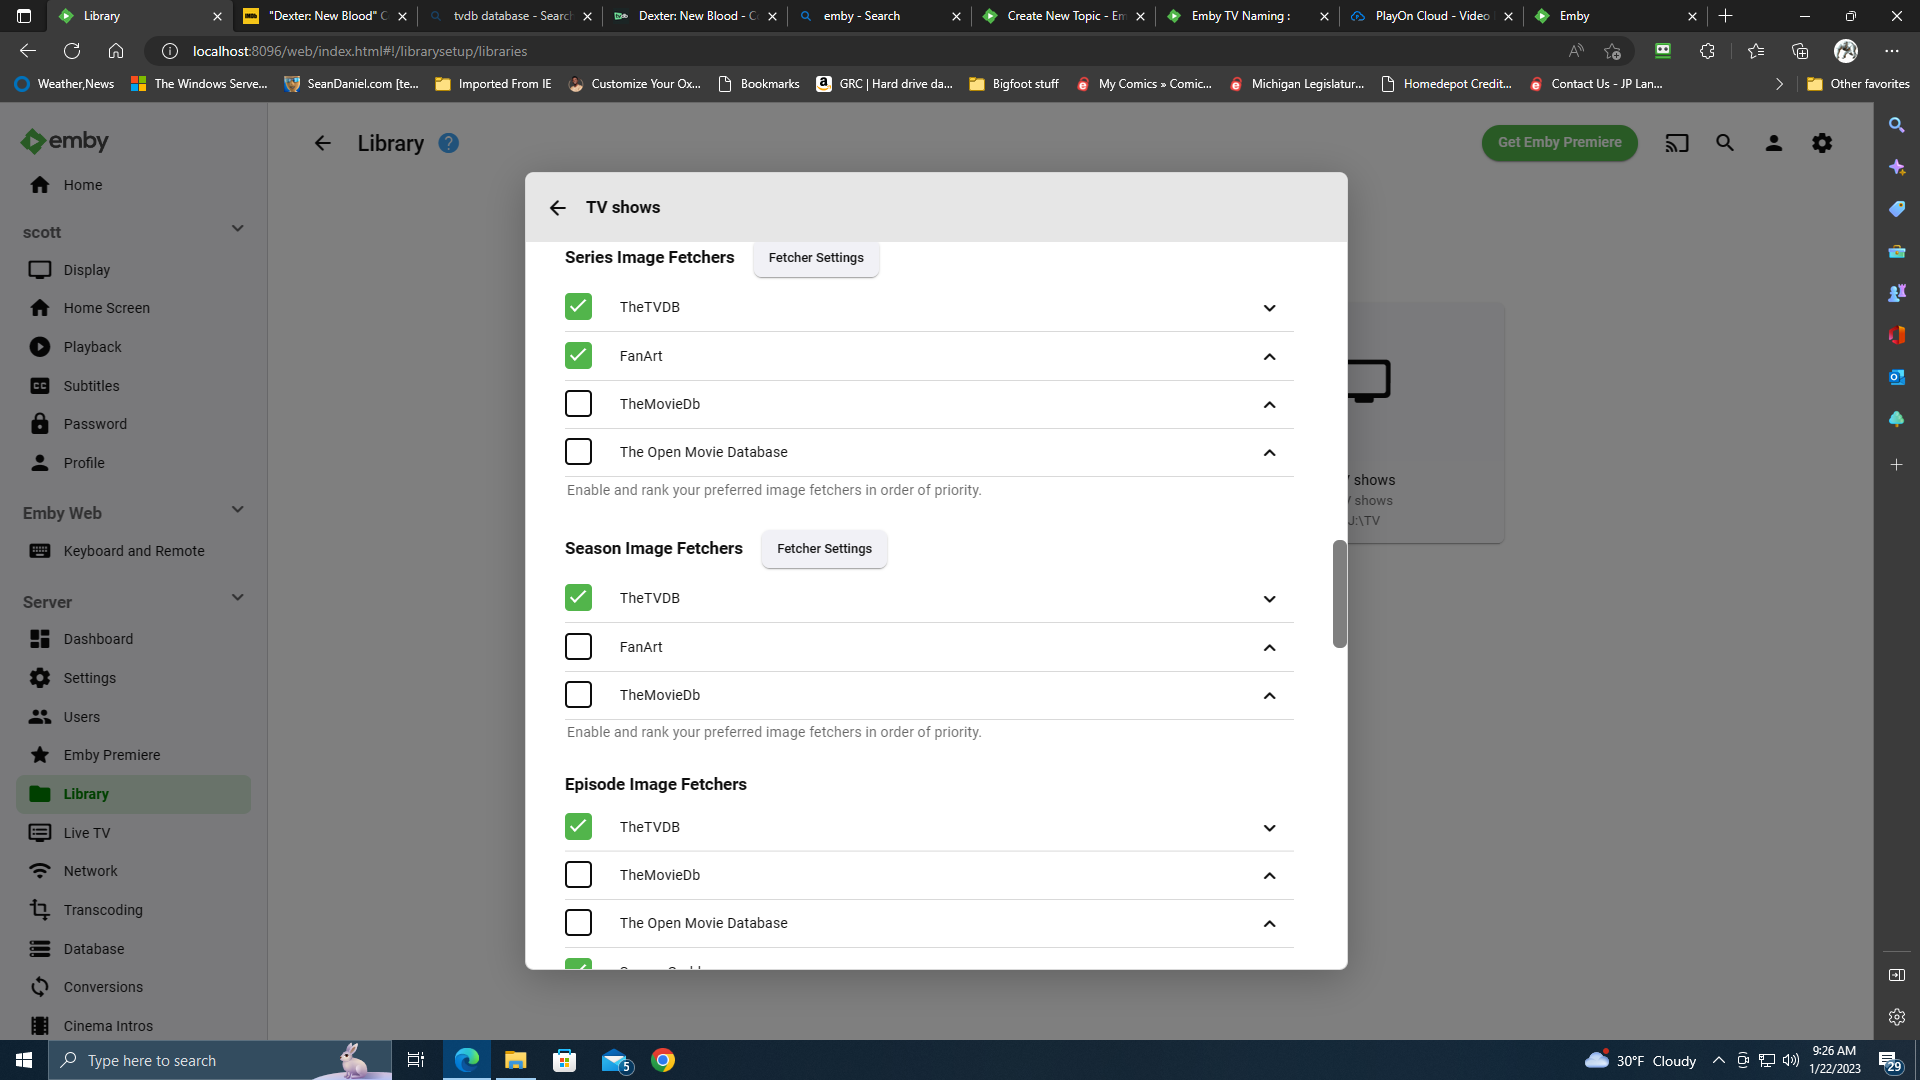Screen dimensions: 1920x1080
Task: Open Google Chrome from taskbar
Action: [x=663, y=1060]
